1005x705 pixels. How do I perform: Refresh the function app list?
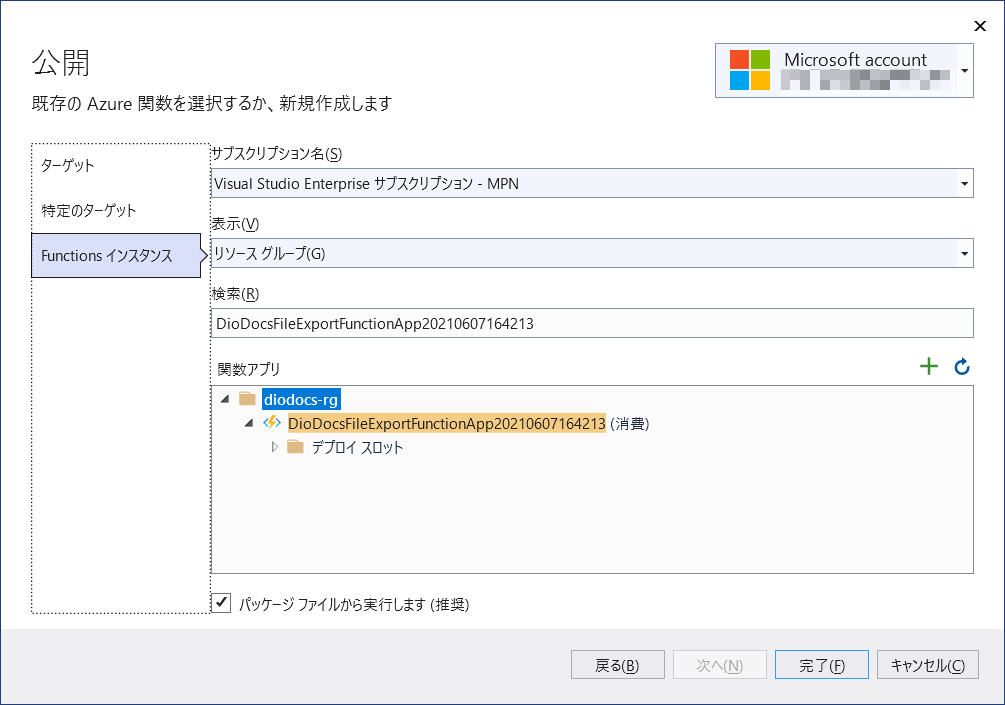point(961,367)
